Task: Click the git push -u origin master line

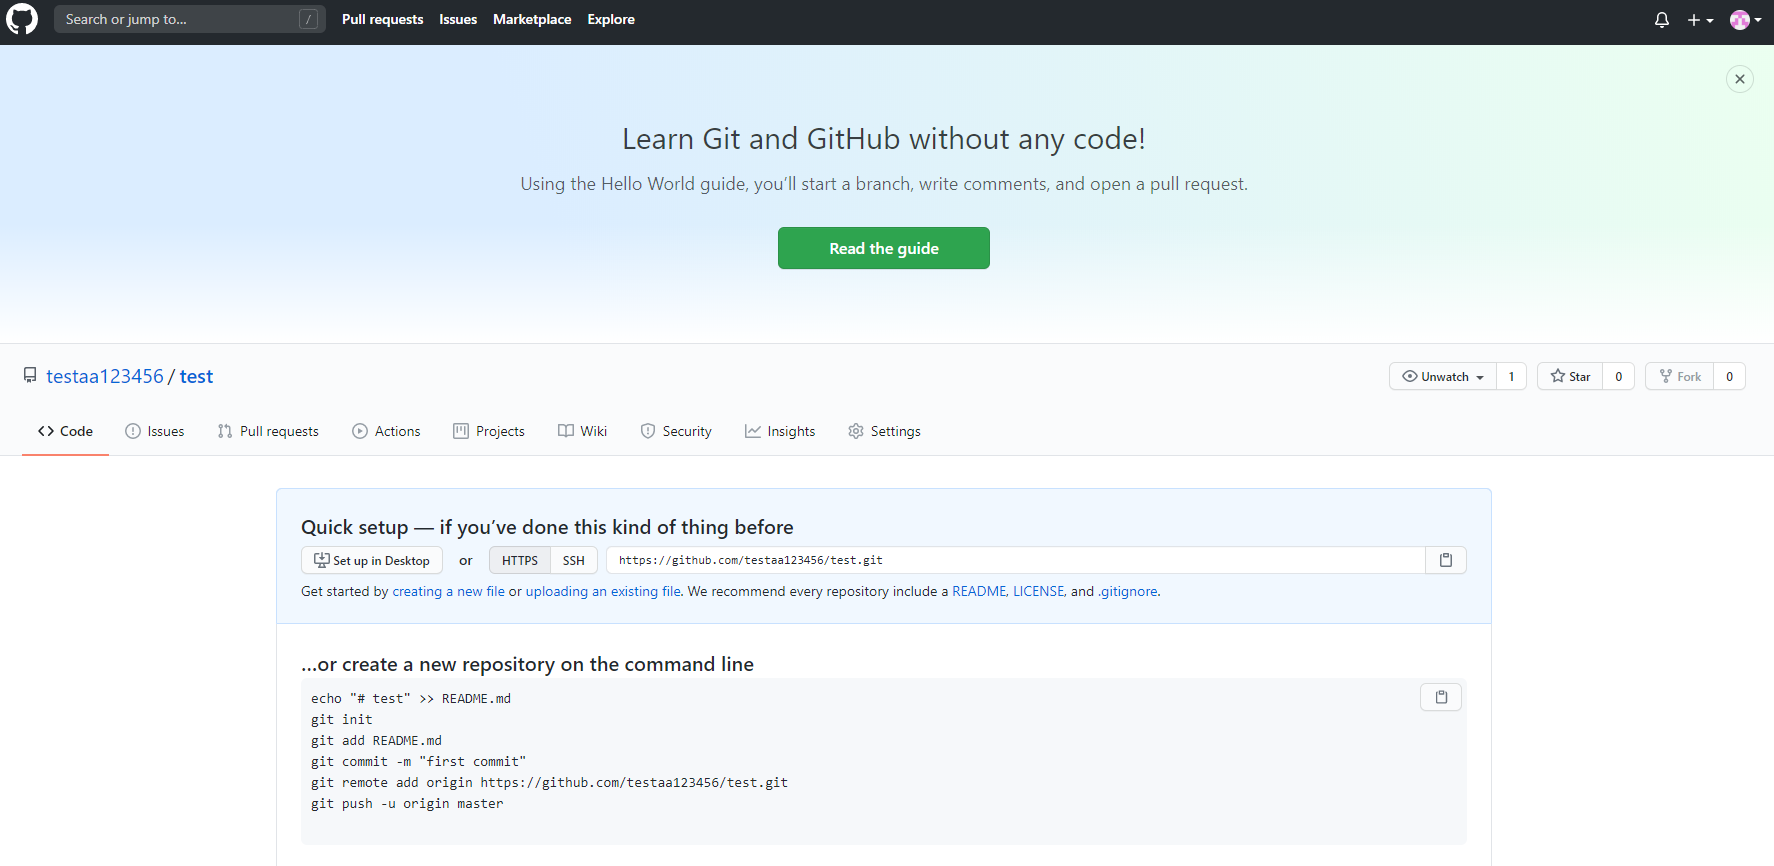Action: pyautogui.click(x=407, y=803)
